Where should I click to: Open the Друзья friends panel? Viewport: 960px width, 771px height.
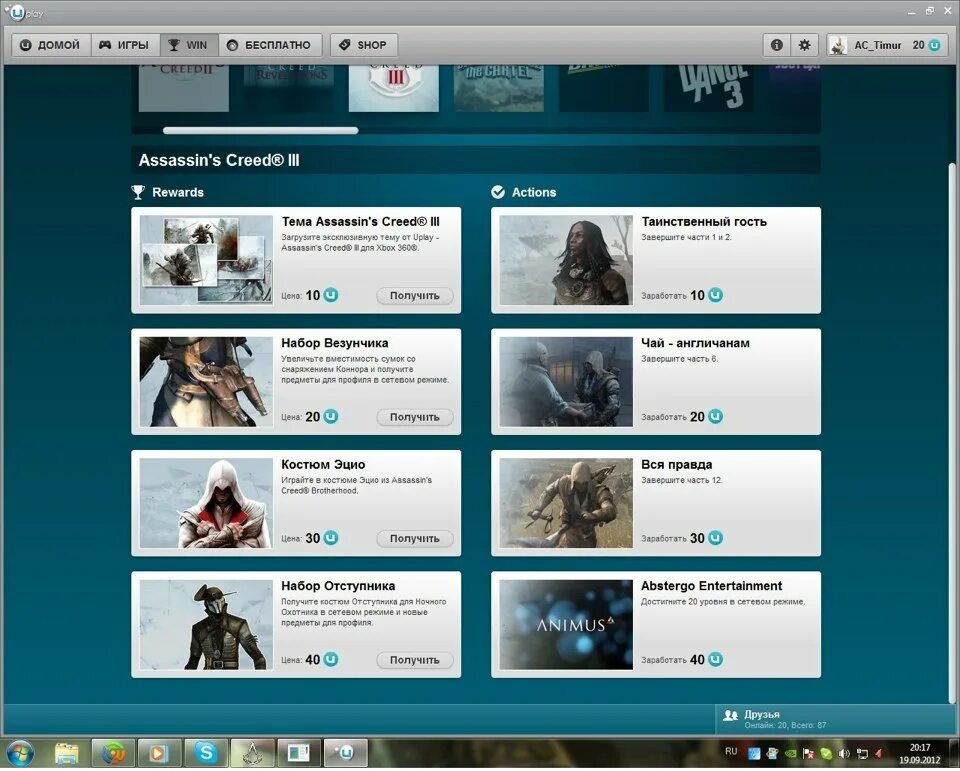(x=835, y=719)
